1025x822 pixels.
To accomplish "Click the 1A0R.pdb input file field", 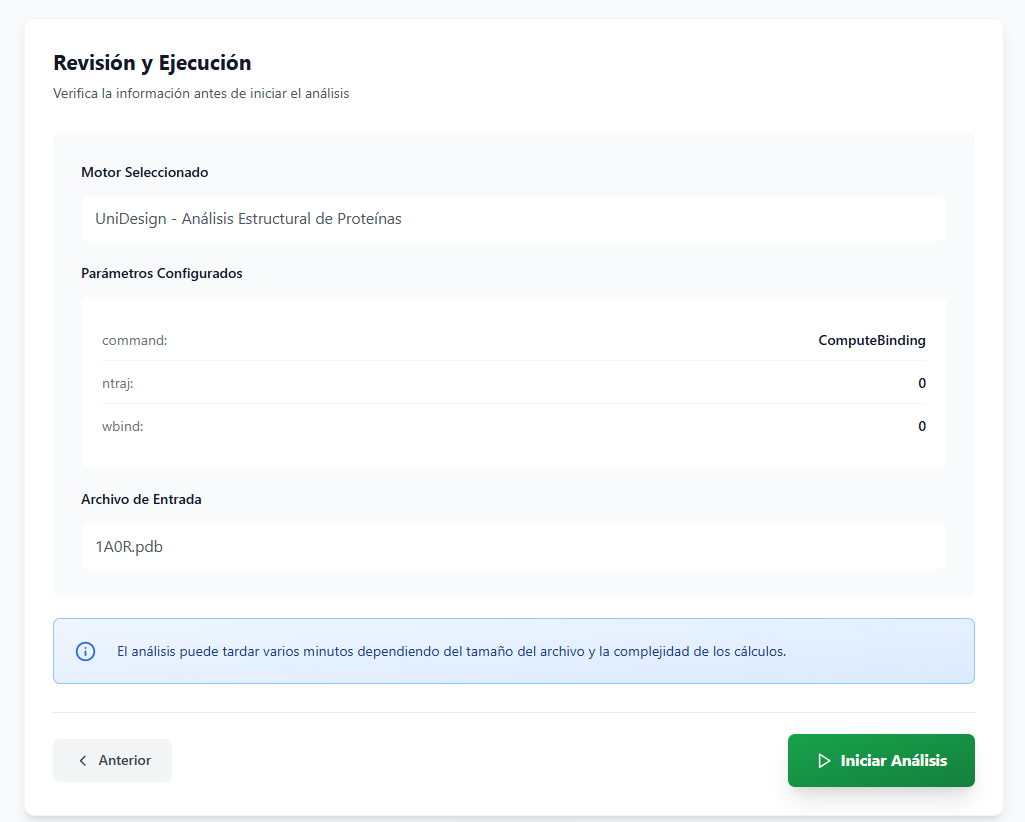I will point(513,546).
